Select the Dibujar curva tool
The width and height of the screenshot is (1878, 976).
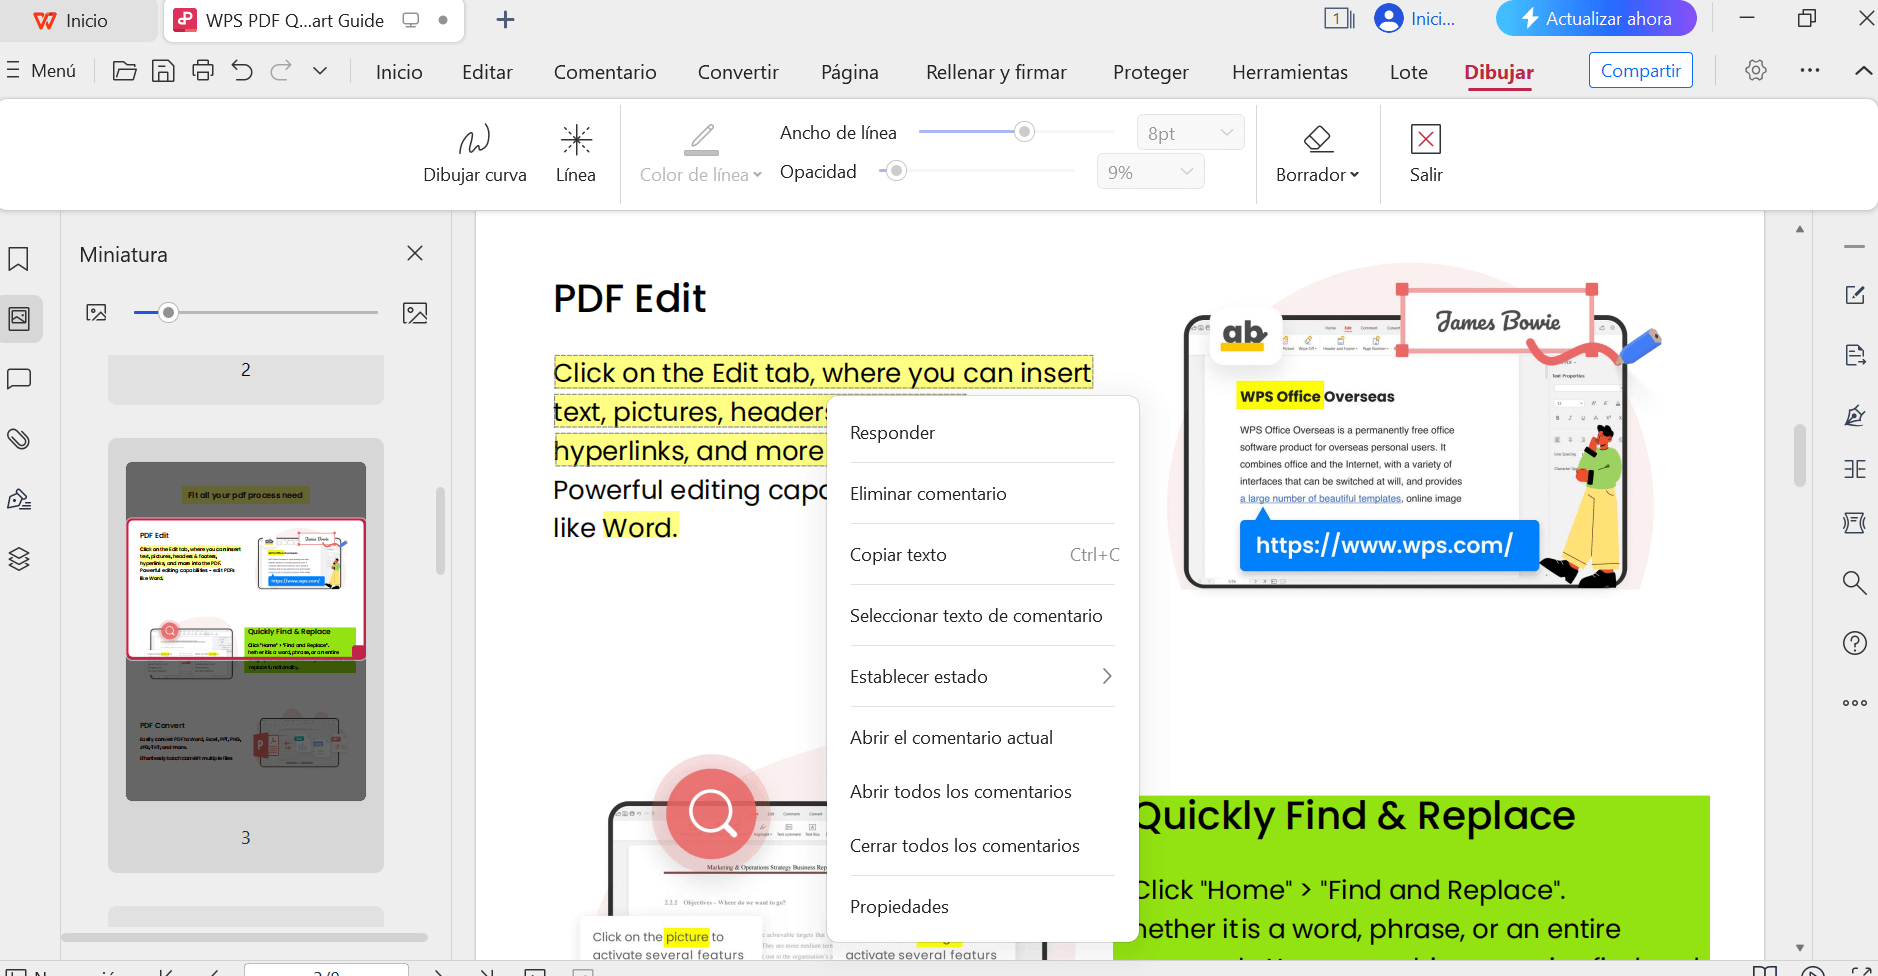click(474, 152)
